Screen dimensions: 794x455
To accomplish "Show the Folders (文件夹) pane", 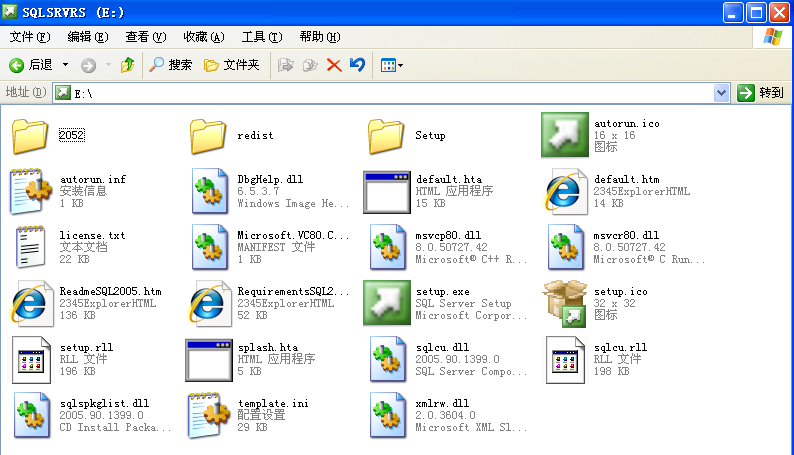I will 231,65.
